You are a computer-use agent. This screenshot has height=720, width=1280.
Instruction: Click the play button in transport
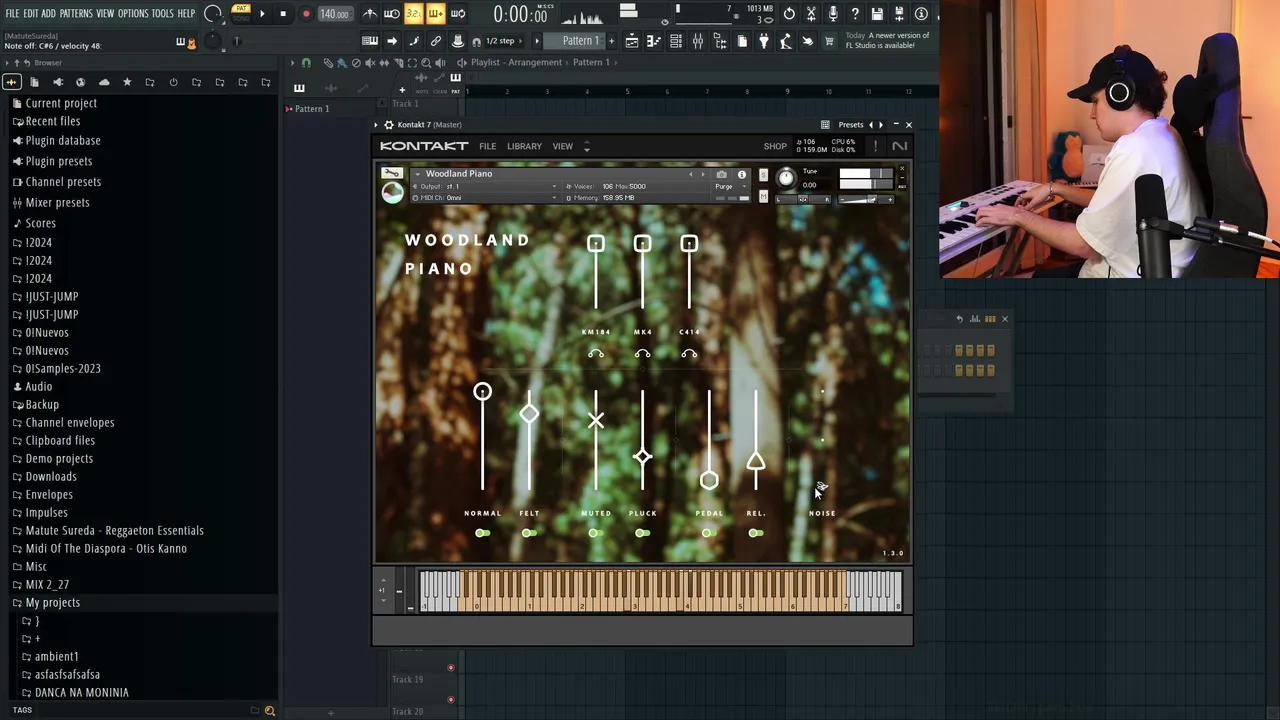click(x=262, y=14)
